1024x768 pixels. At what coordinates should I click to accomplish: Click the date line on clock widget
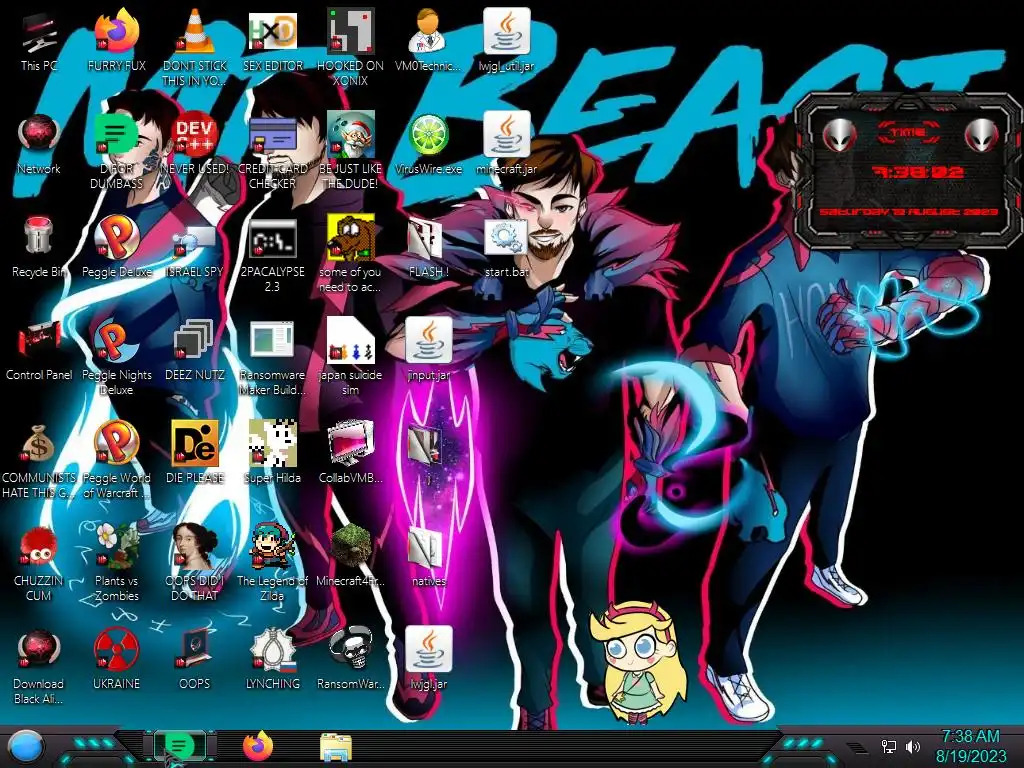pos(909,212)
